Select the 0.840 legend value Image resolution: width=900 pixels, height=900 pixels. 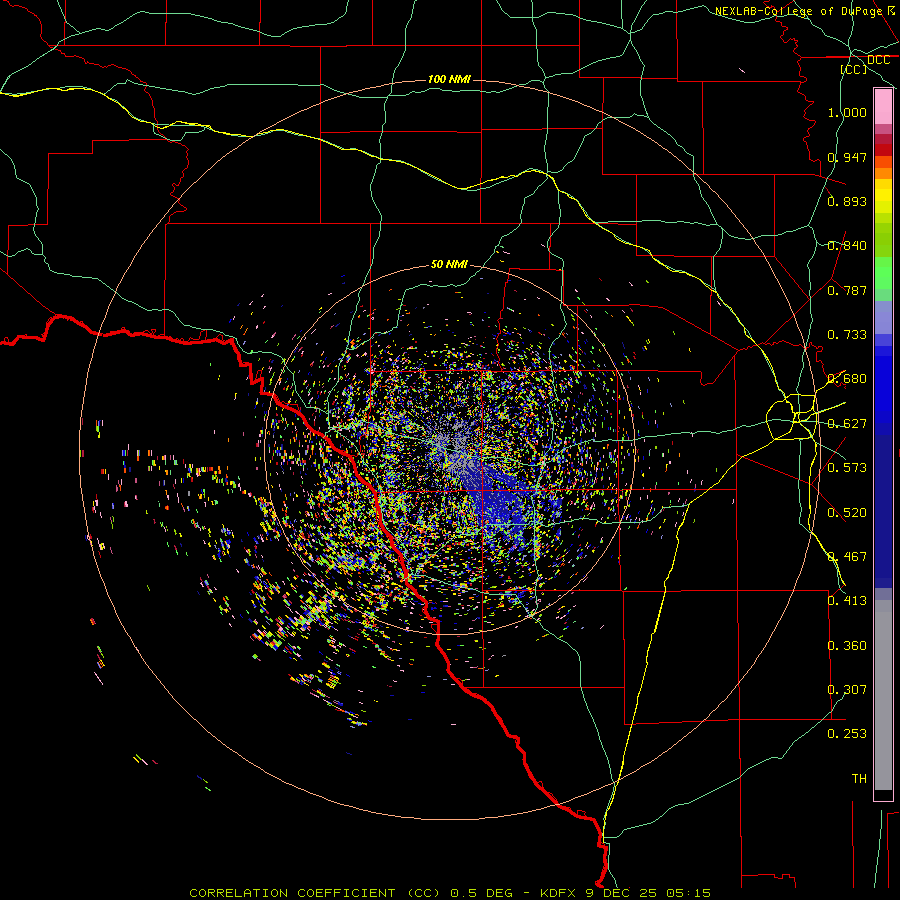coord(847,246)
